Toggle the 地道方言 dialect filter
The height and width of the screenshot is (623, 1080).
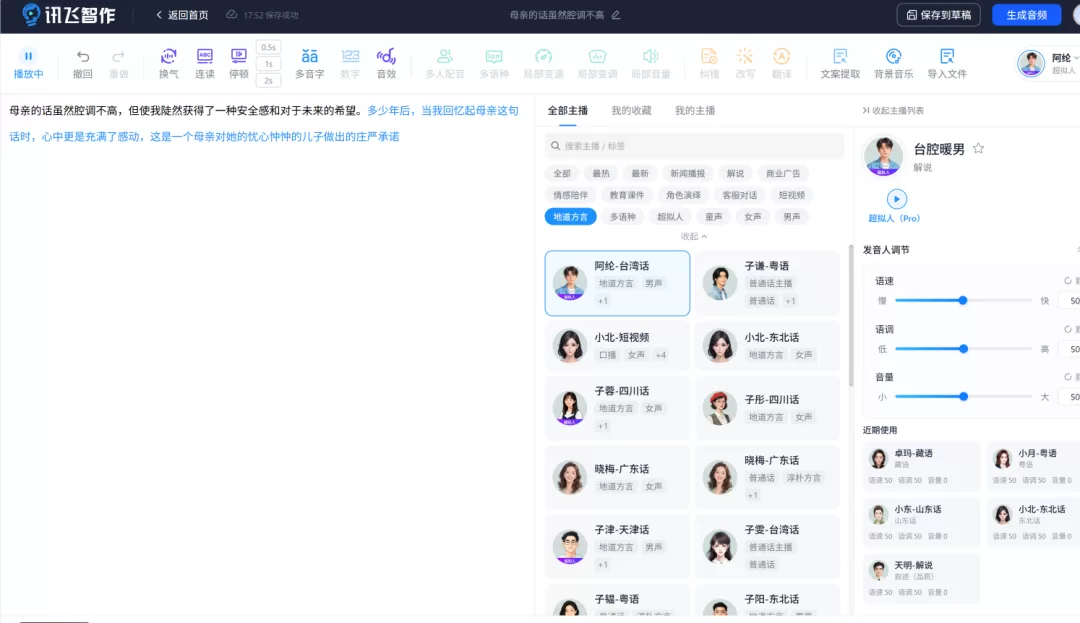pyautogui.click(x=570, y=217)
